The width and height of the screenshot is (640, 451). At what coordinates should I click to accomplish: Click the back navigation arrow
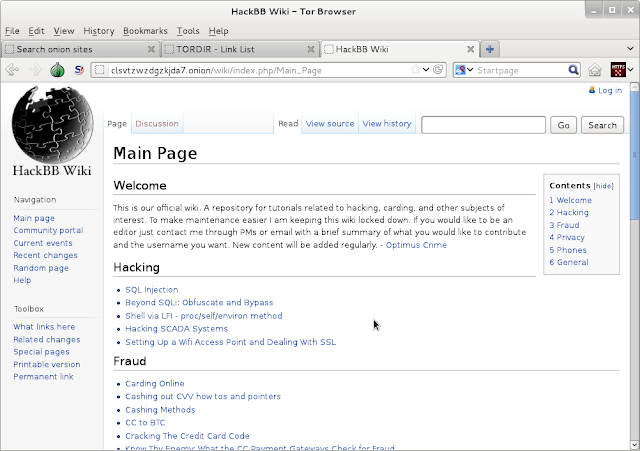pyautogui.click(x=12, y=70)
